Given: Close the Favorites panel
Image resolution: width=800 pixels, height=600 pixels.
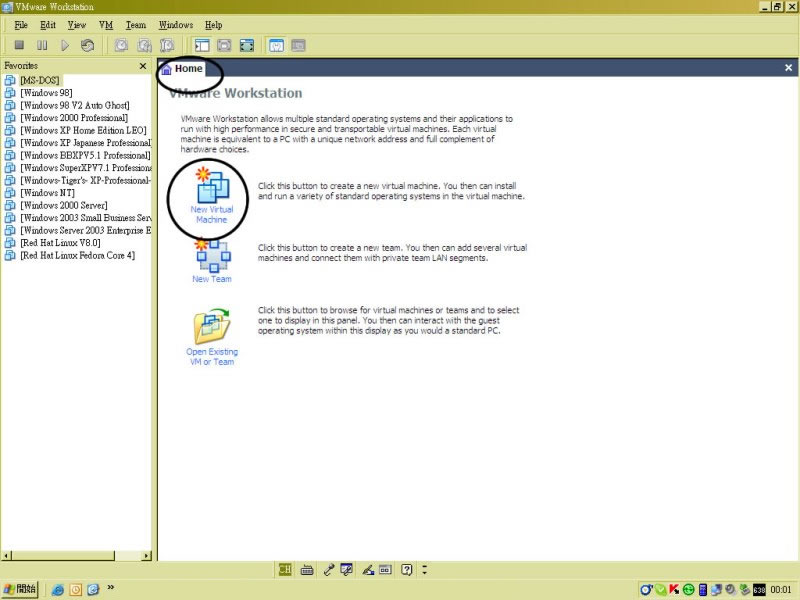Looking at the screenshot, I should [143, 66].
